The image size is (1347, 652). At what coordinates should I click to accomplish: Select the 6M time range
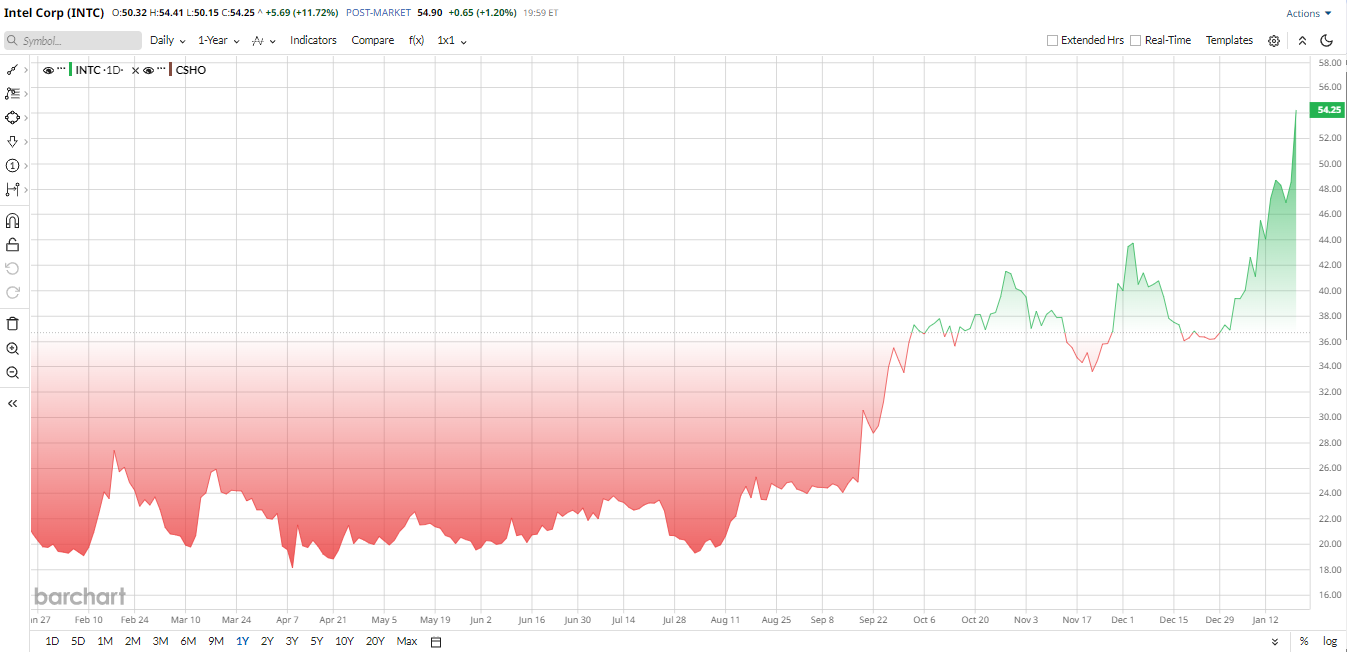[x=188, y=641]
